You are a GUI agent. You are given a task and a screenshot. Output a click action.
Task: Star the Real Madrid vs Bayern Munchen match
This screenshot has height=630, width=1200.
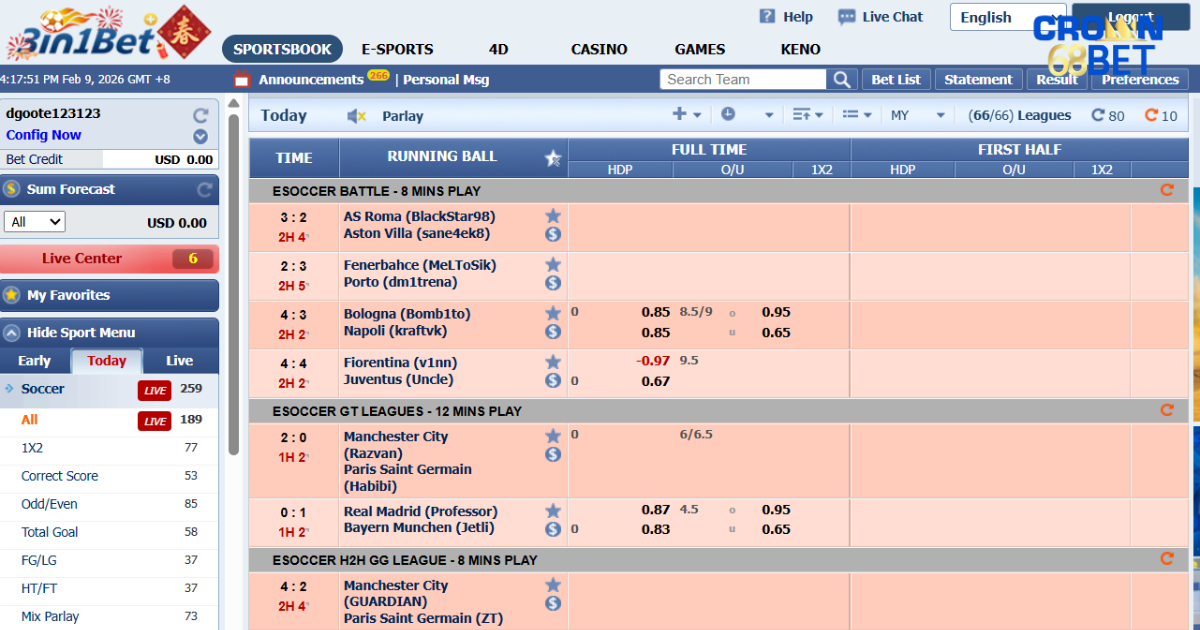click(553, 511)
